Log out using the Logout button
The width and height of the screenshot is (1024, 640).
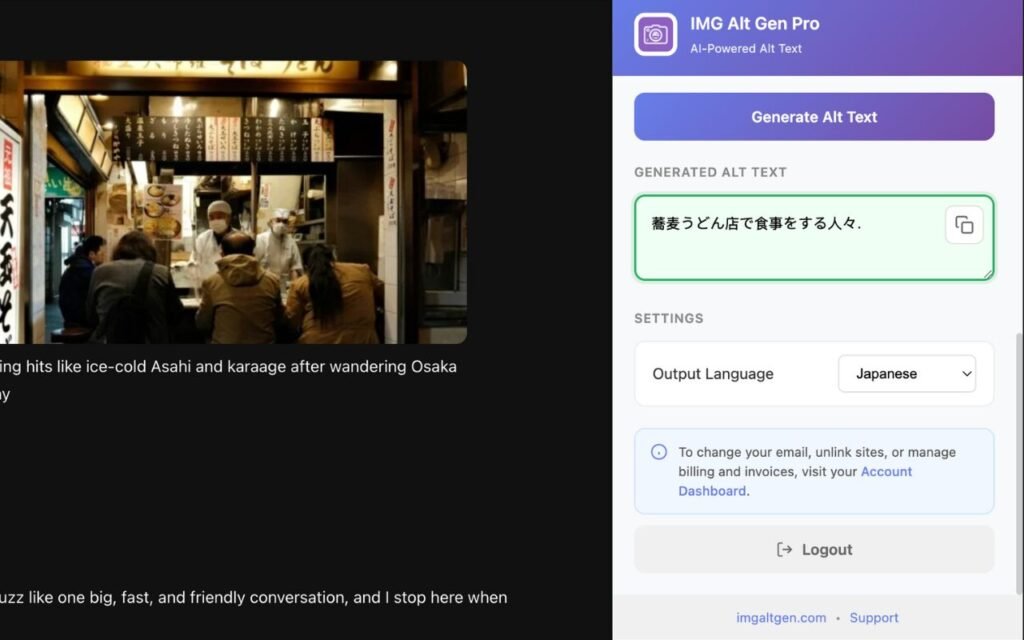point(814,549)
